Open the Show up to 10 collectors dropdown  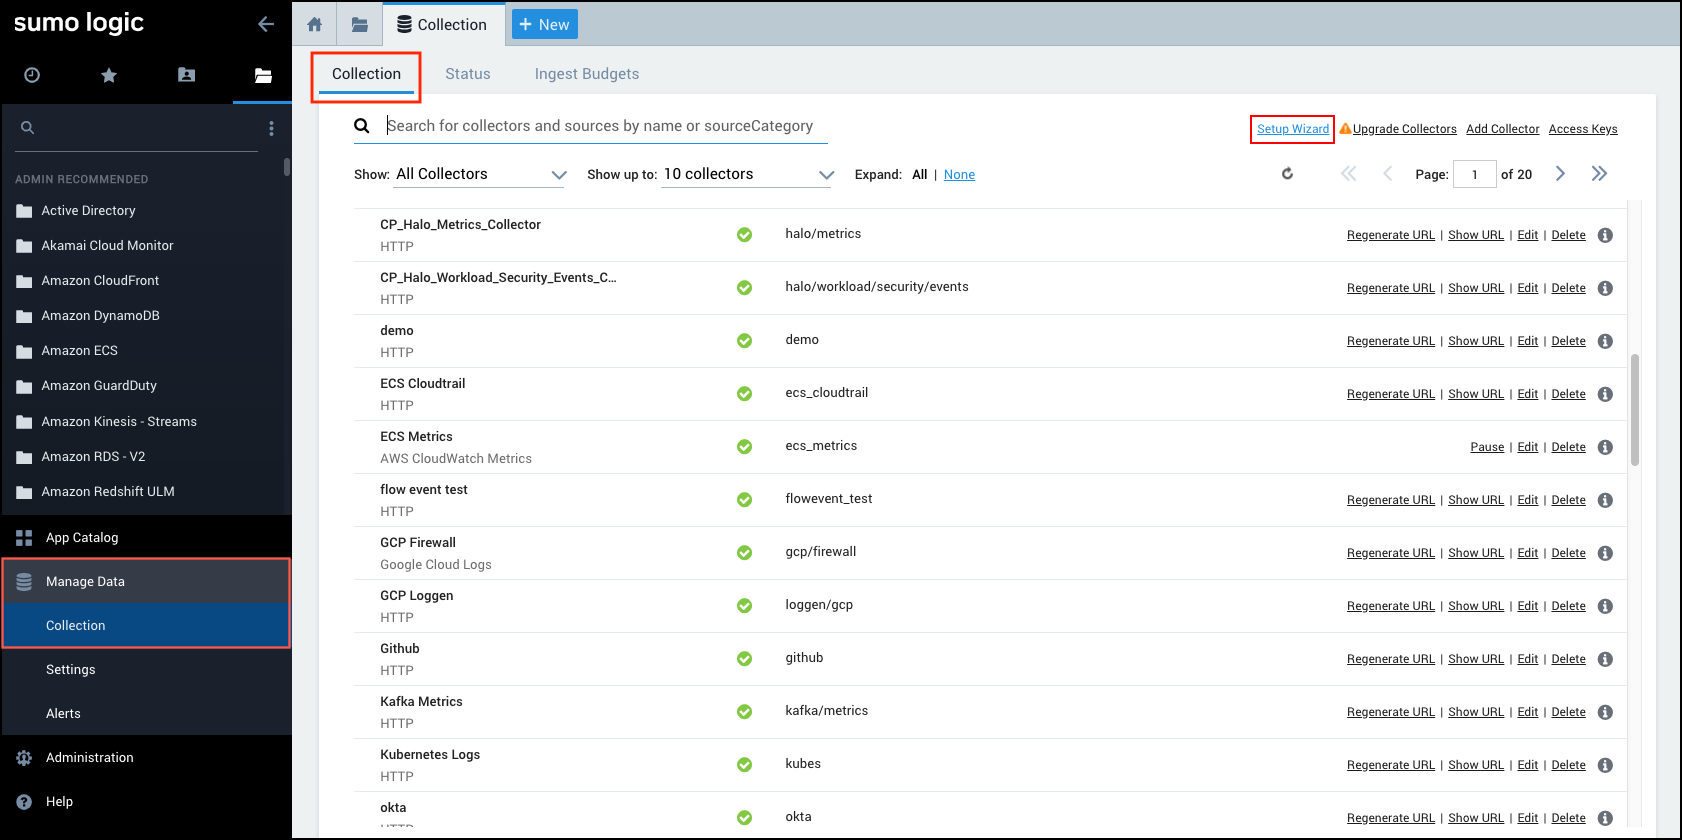coord(748,174)
